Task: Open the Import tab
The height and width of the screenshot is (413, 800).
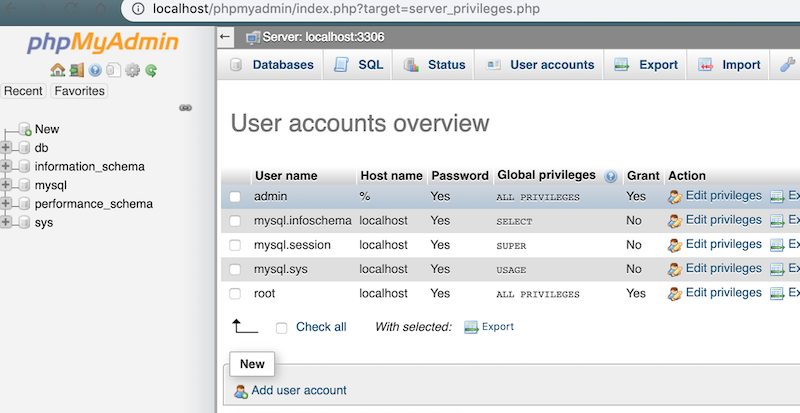Action: (x=729, y=65)
